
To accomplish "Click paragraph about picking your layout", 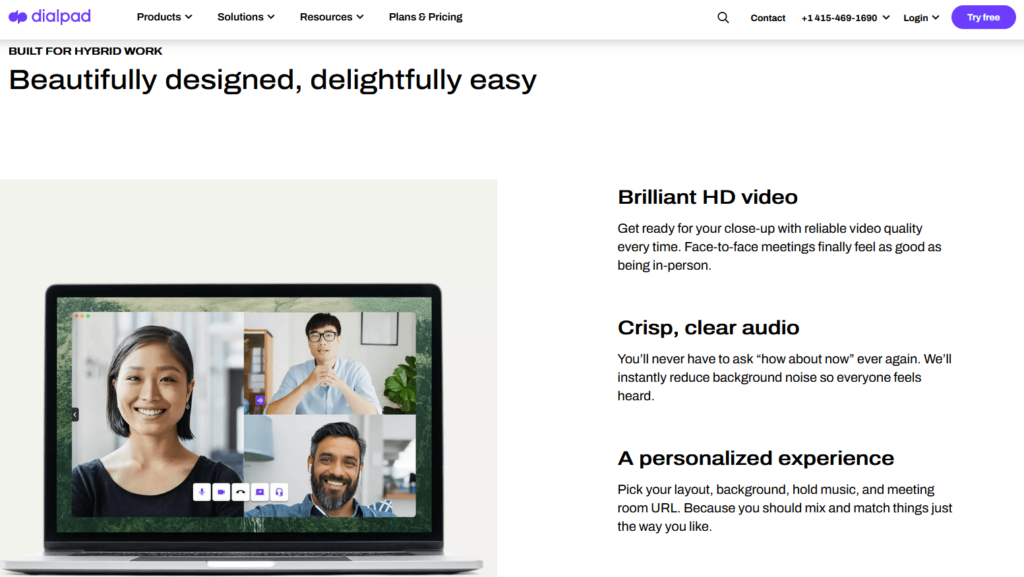I will click(x=784, y=508).
